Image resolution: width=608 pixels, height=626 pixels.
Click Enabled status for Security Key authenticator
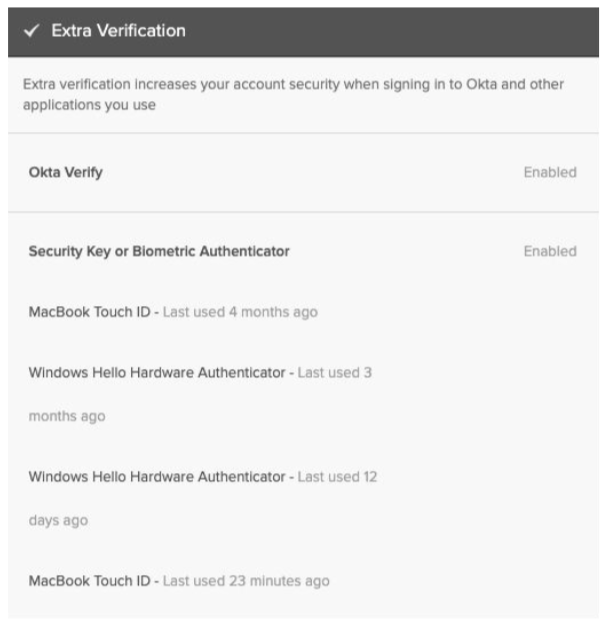[x=550, y=251]
